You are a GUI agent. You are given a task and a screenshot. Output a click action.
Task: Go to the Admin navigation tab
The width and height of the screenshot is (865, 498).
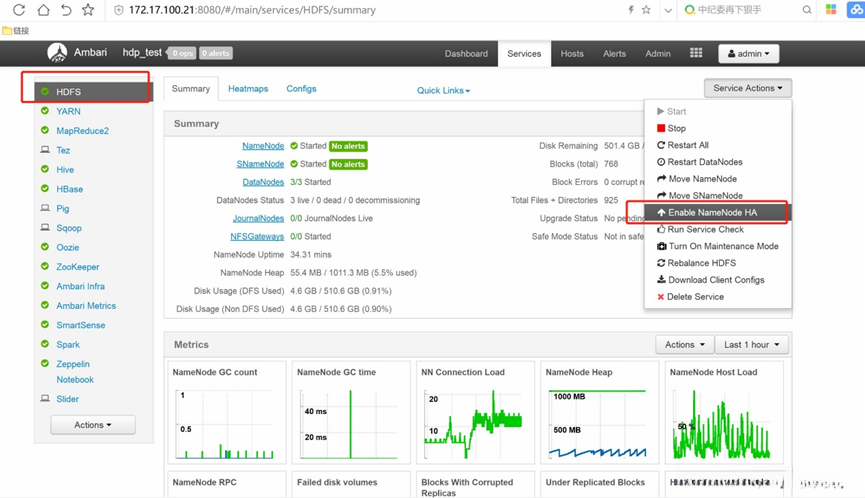click(x=658, y=53)
